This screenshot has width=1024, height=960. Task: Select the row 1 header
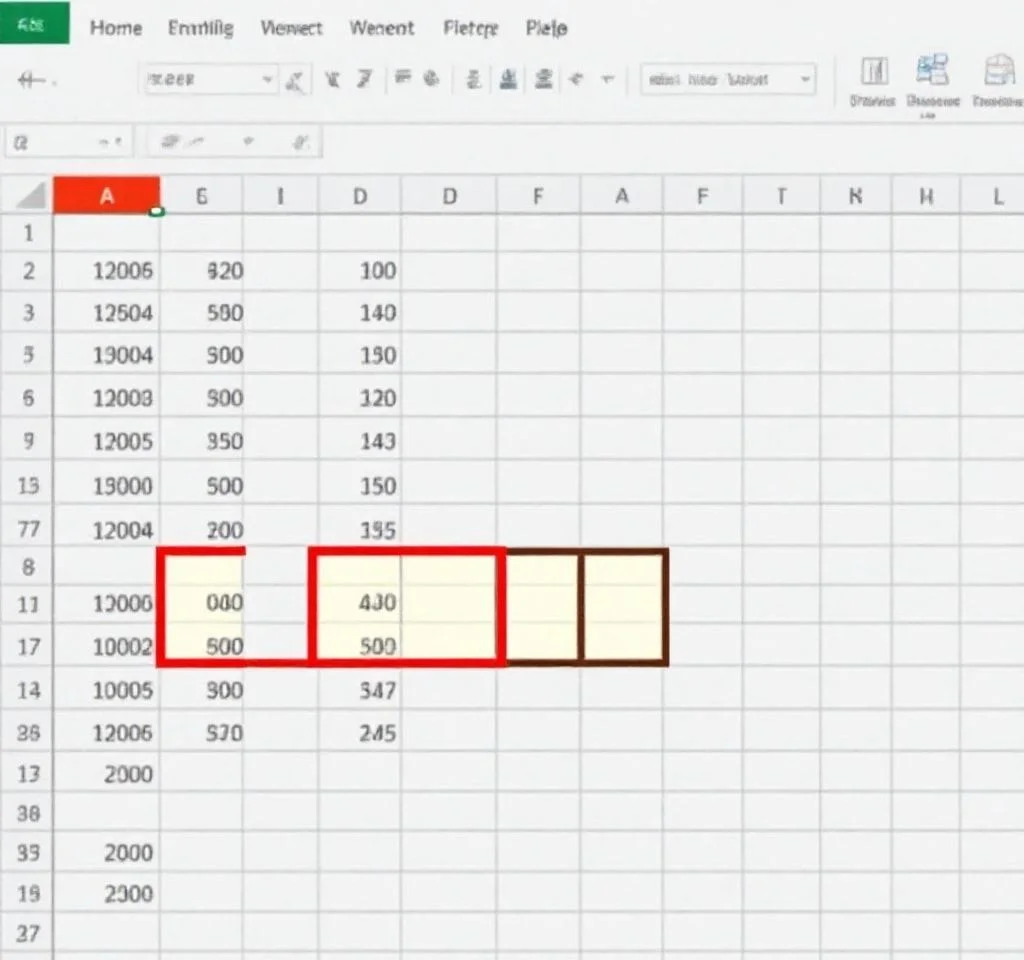28,233
